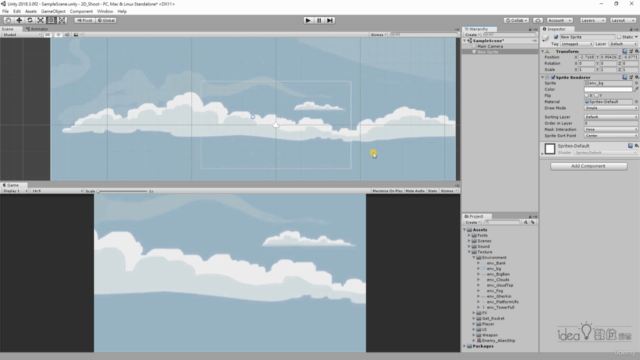Select the Move tool
Viewport: 640px width, 360px height.
click(x=19, y=20)
